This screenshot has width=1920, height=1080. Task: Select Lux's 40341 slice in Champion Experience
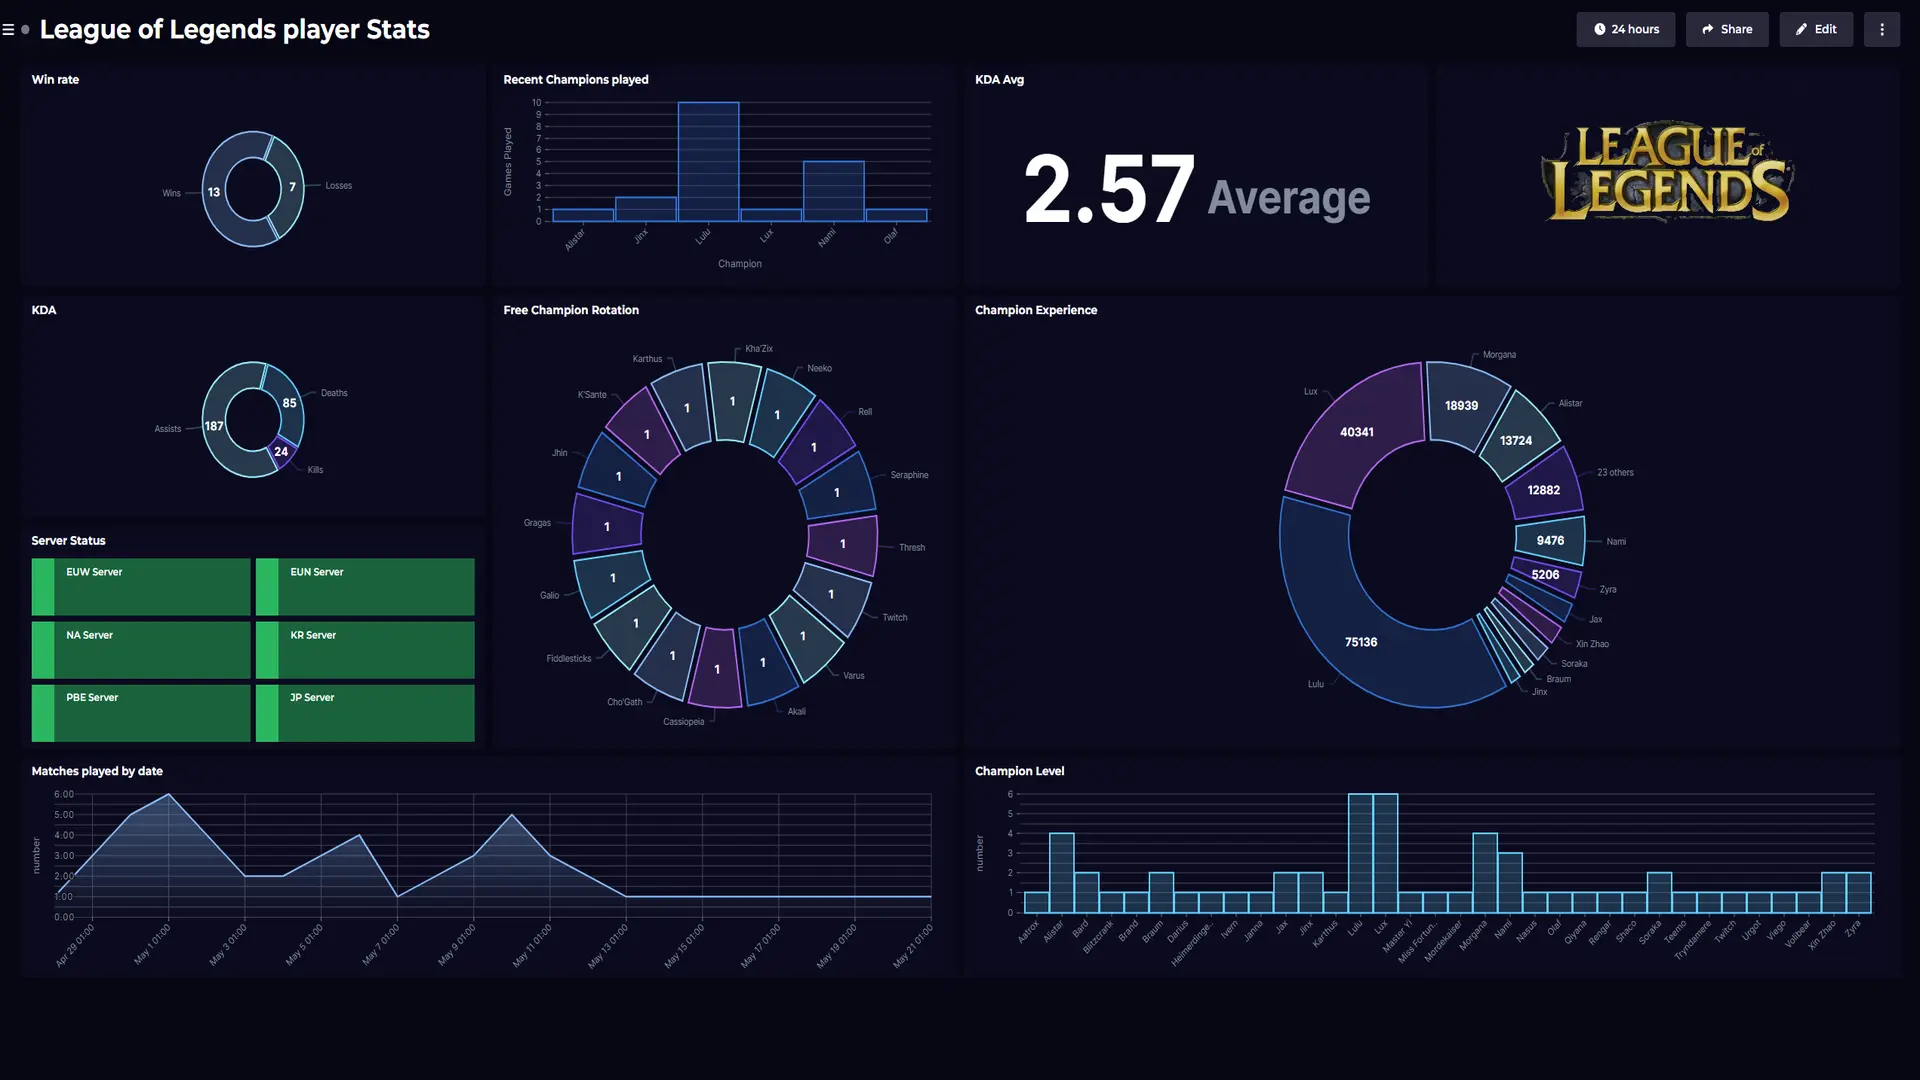click(x=1357, y=432)
